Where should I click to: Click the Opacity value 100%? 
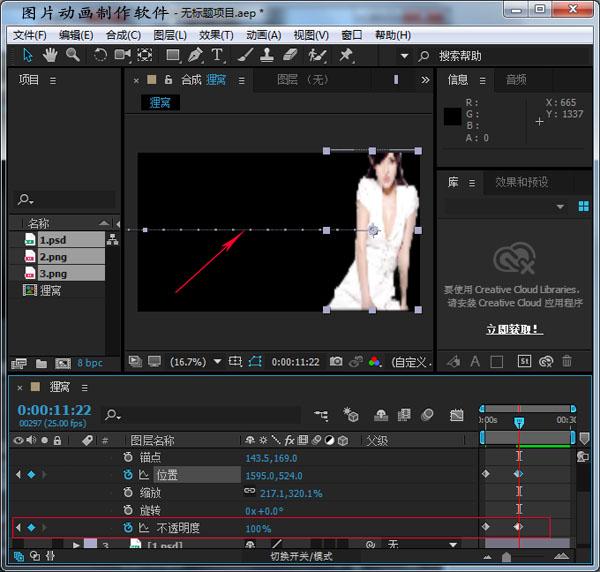(258, 529)
